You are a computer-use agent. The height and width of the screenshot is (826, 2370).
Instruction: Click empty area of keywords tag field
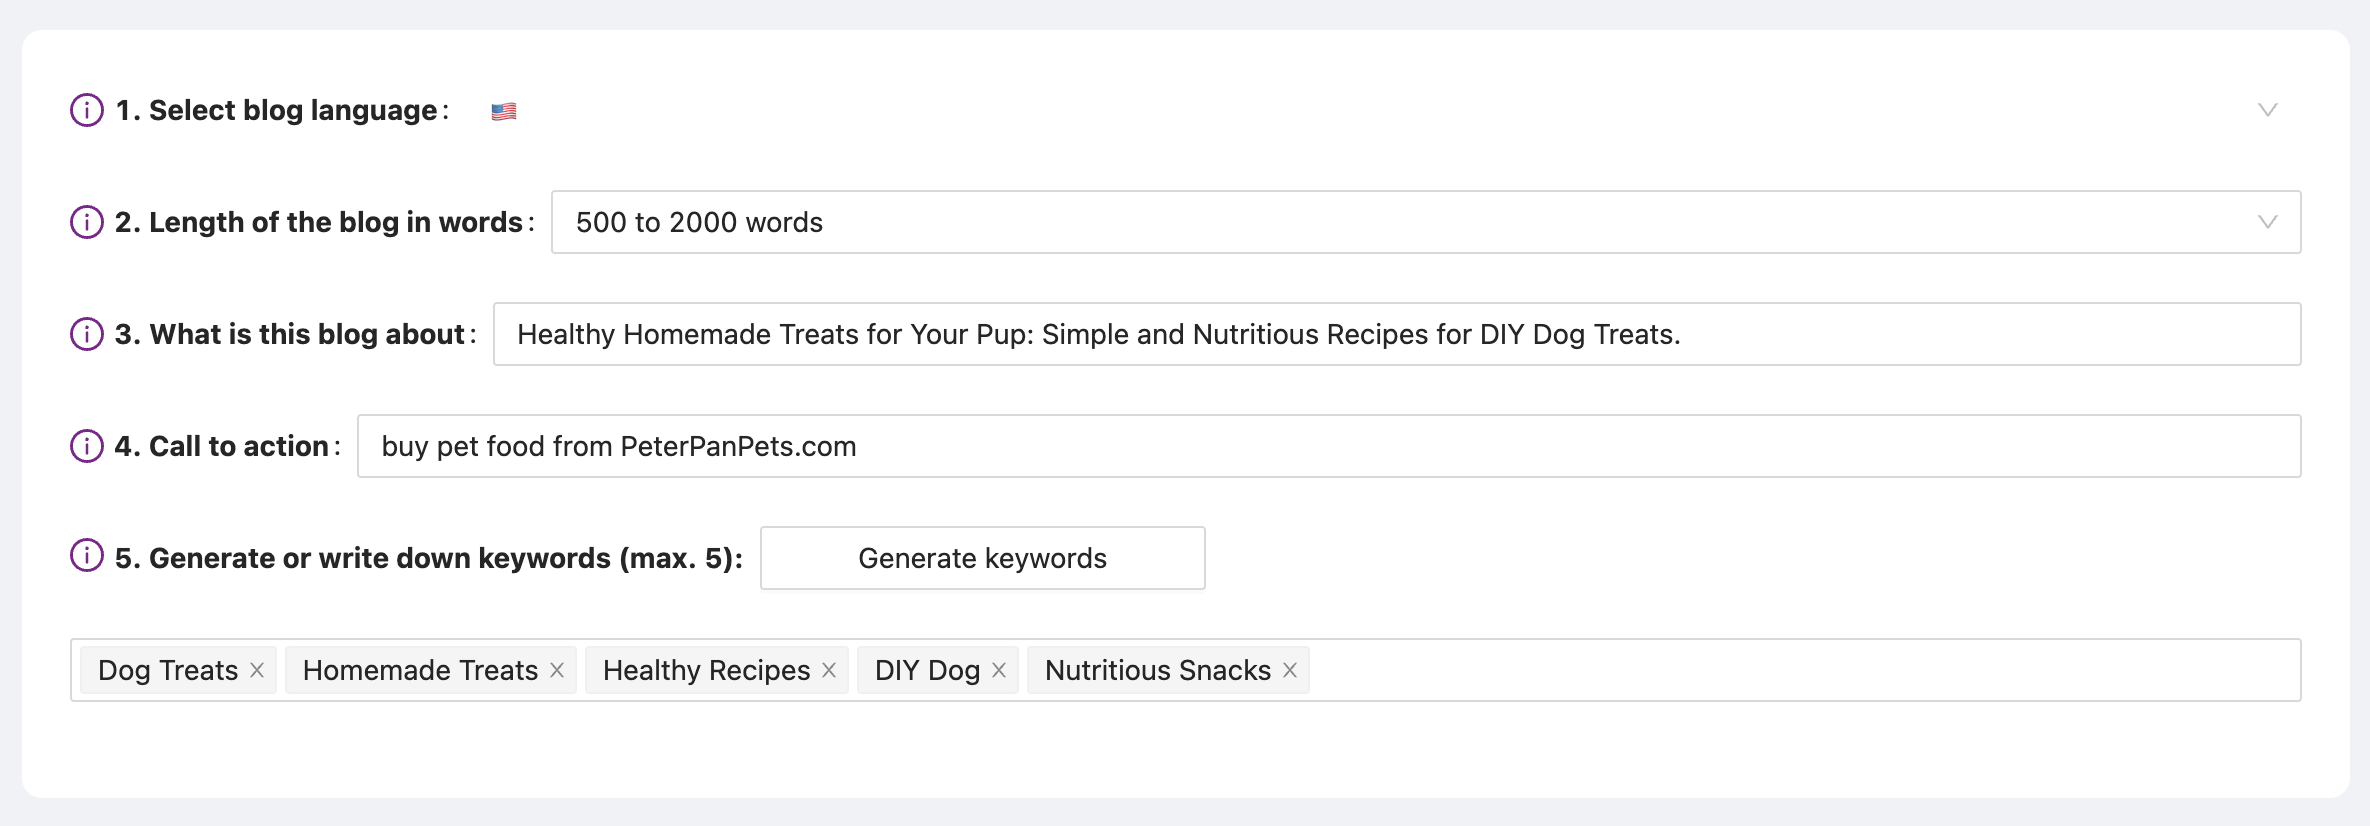[x=1800, y=670]
